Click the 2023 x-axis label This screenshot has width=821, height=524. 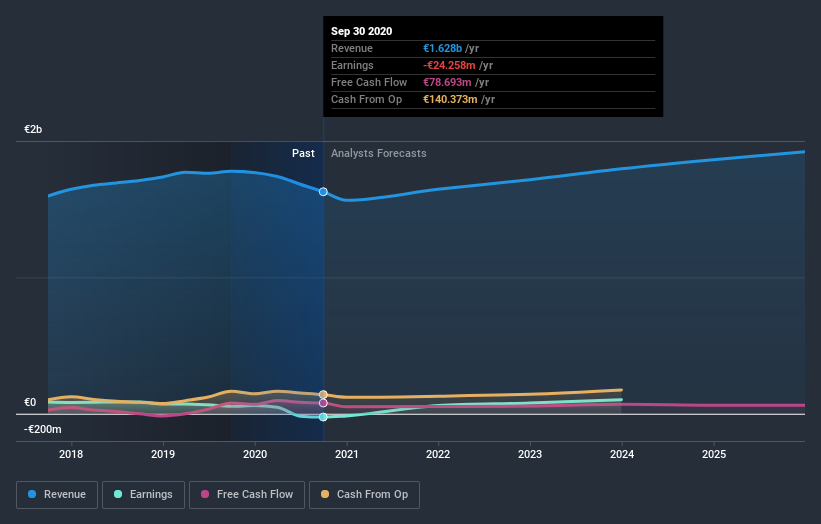point(530,454)
